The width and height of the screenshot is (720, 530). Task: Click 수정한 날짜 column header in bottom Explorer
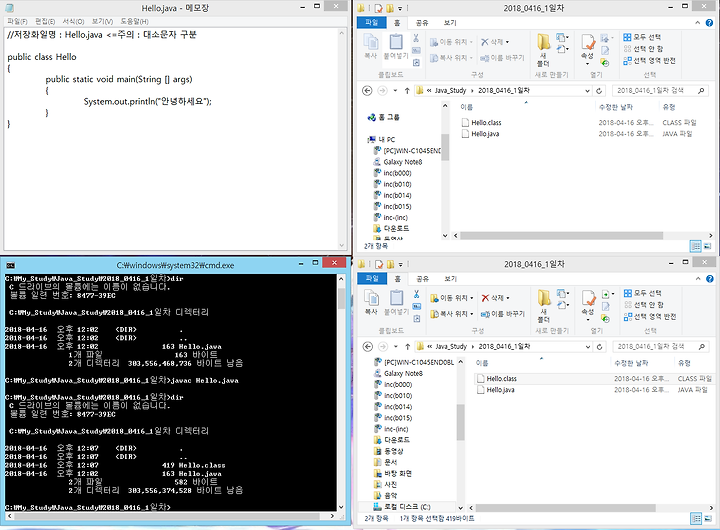(x=631, y=363)
